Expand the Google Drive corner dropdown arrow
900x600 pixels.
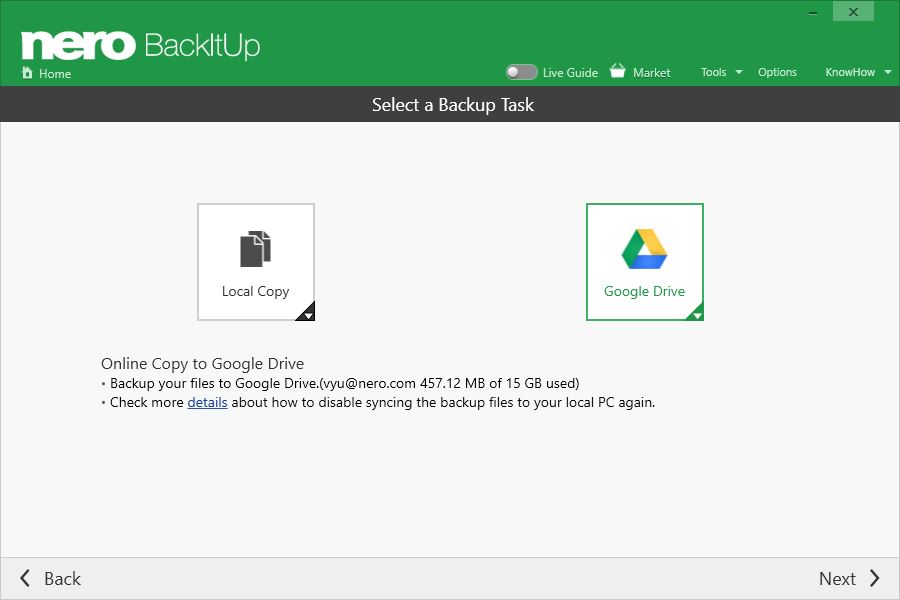(695, 312)
